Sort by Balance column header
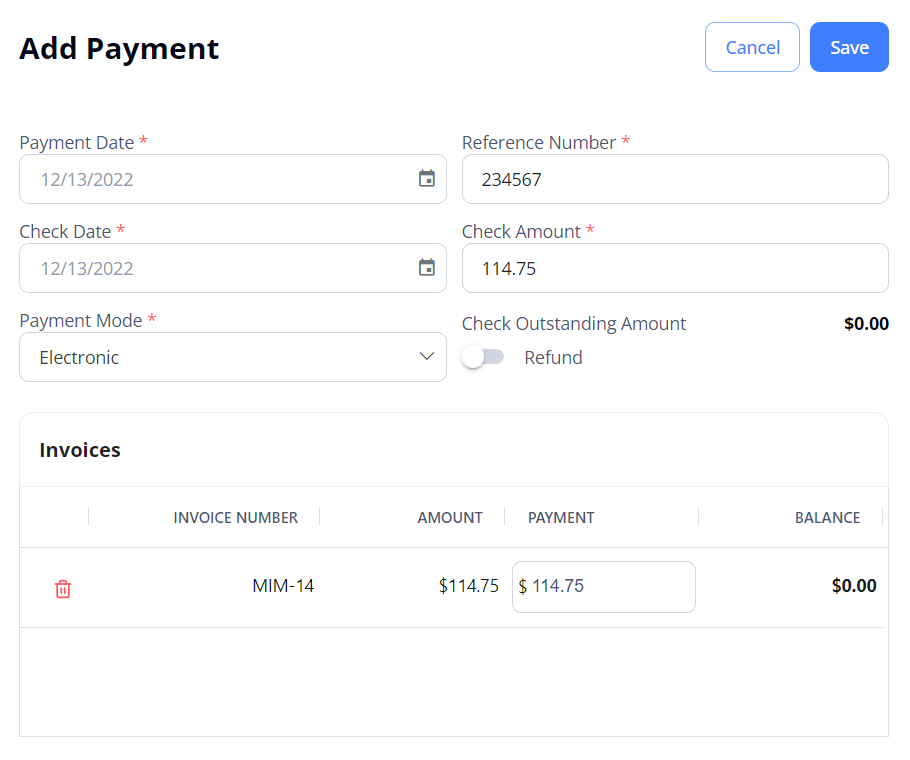 (x=827, y=517)
